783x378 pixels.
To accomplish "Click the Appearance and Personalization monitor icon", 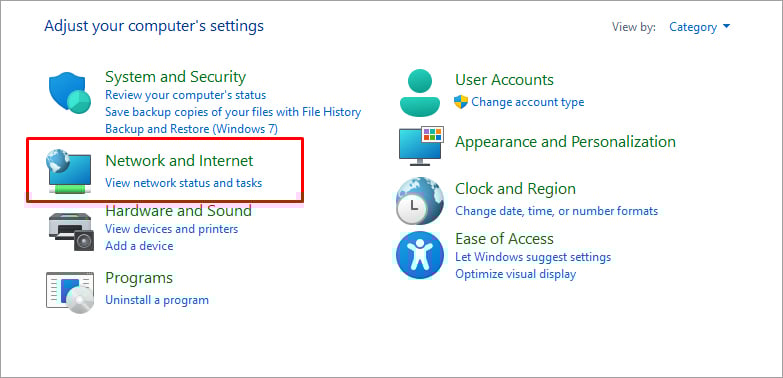I will pyautogui.click(x=421, y=146).
